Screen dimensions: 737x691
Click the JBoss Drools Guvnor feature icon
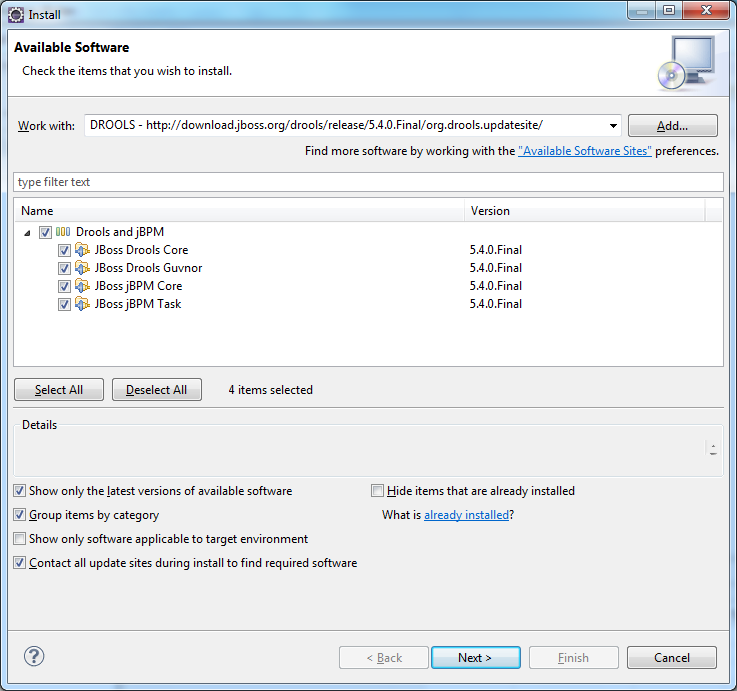pyautogui.click(x=82, y=268)
